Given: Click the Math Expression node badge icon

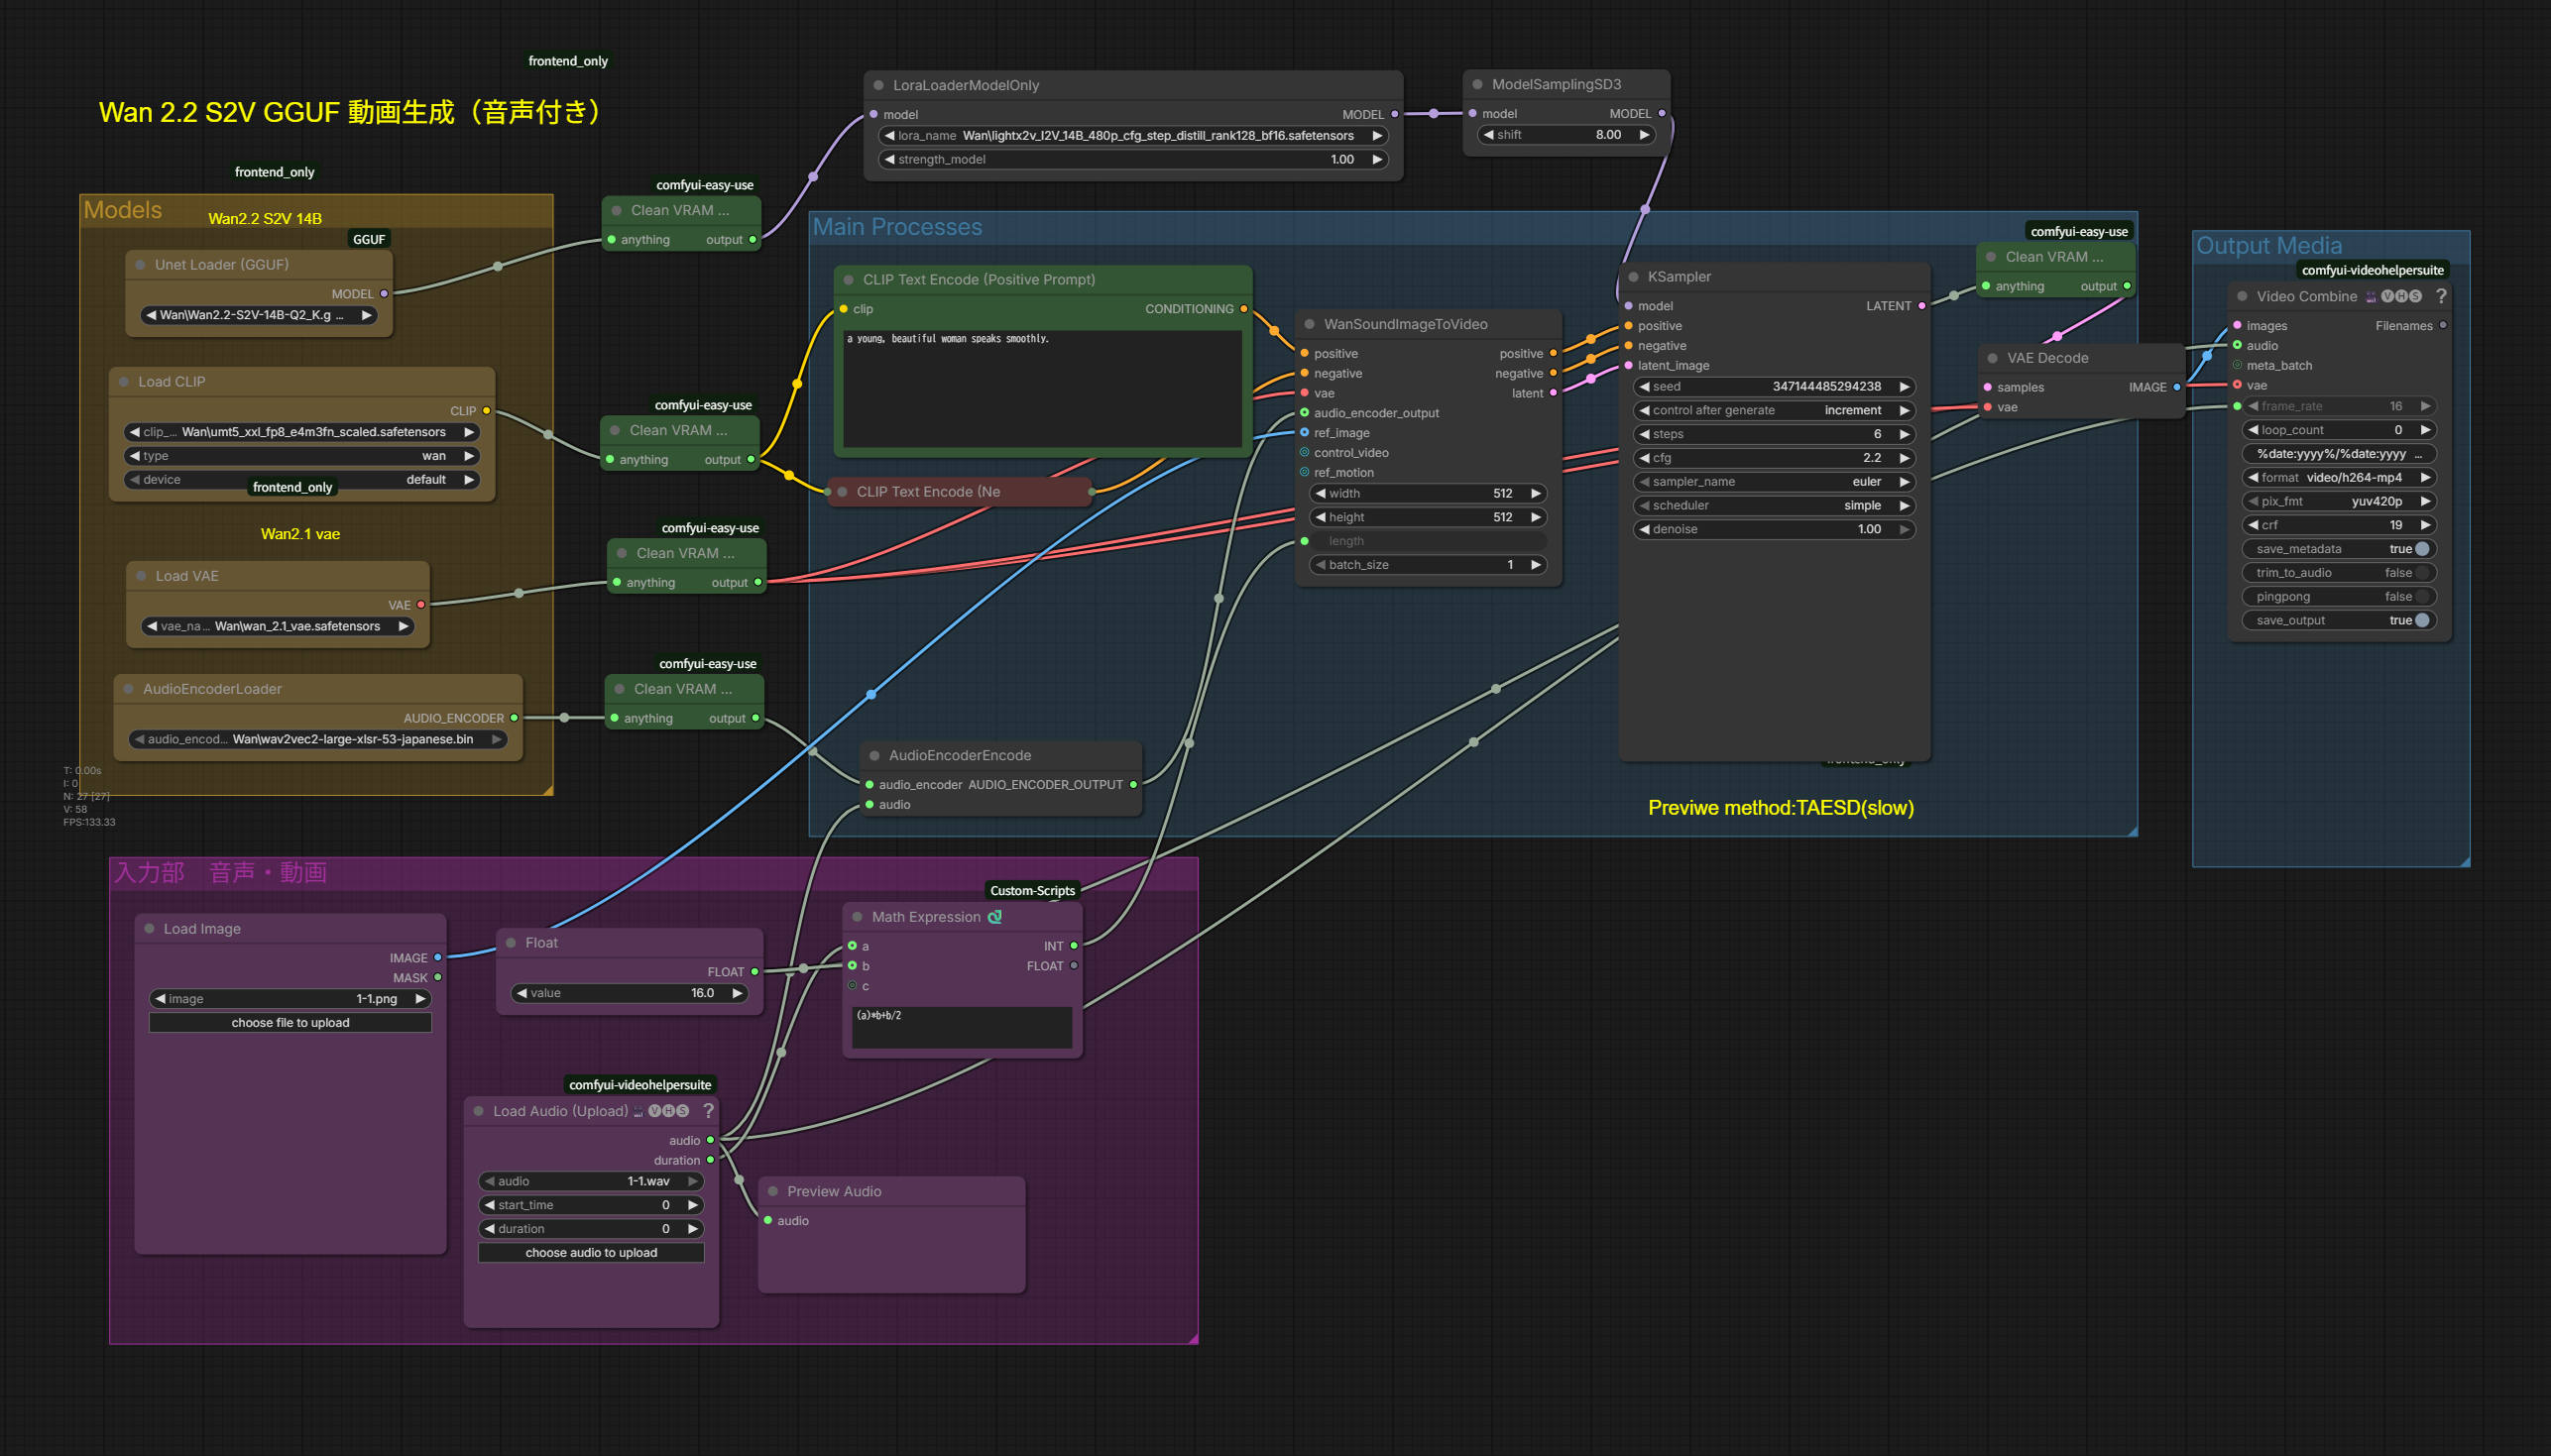Looking at the screenshot, I should tap(994, 917).
